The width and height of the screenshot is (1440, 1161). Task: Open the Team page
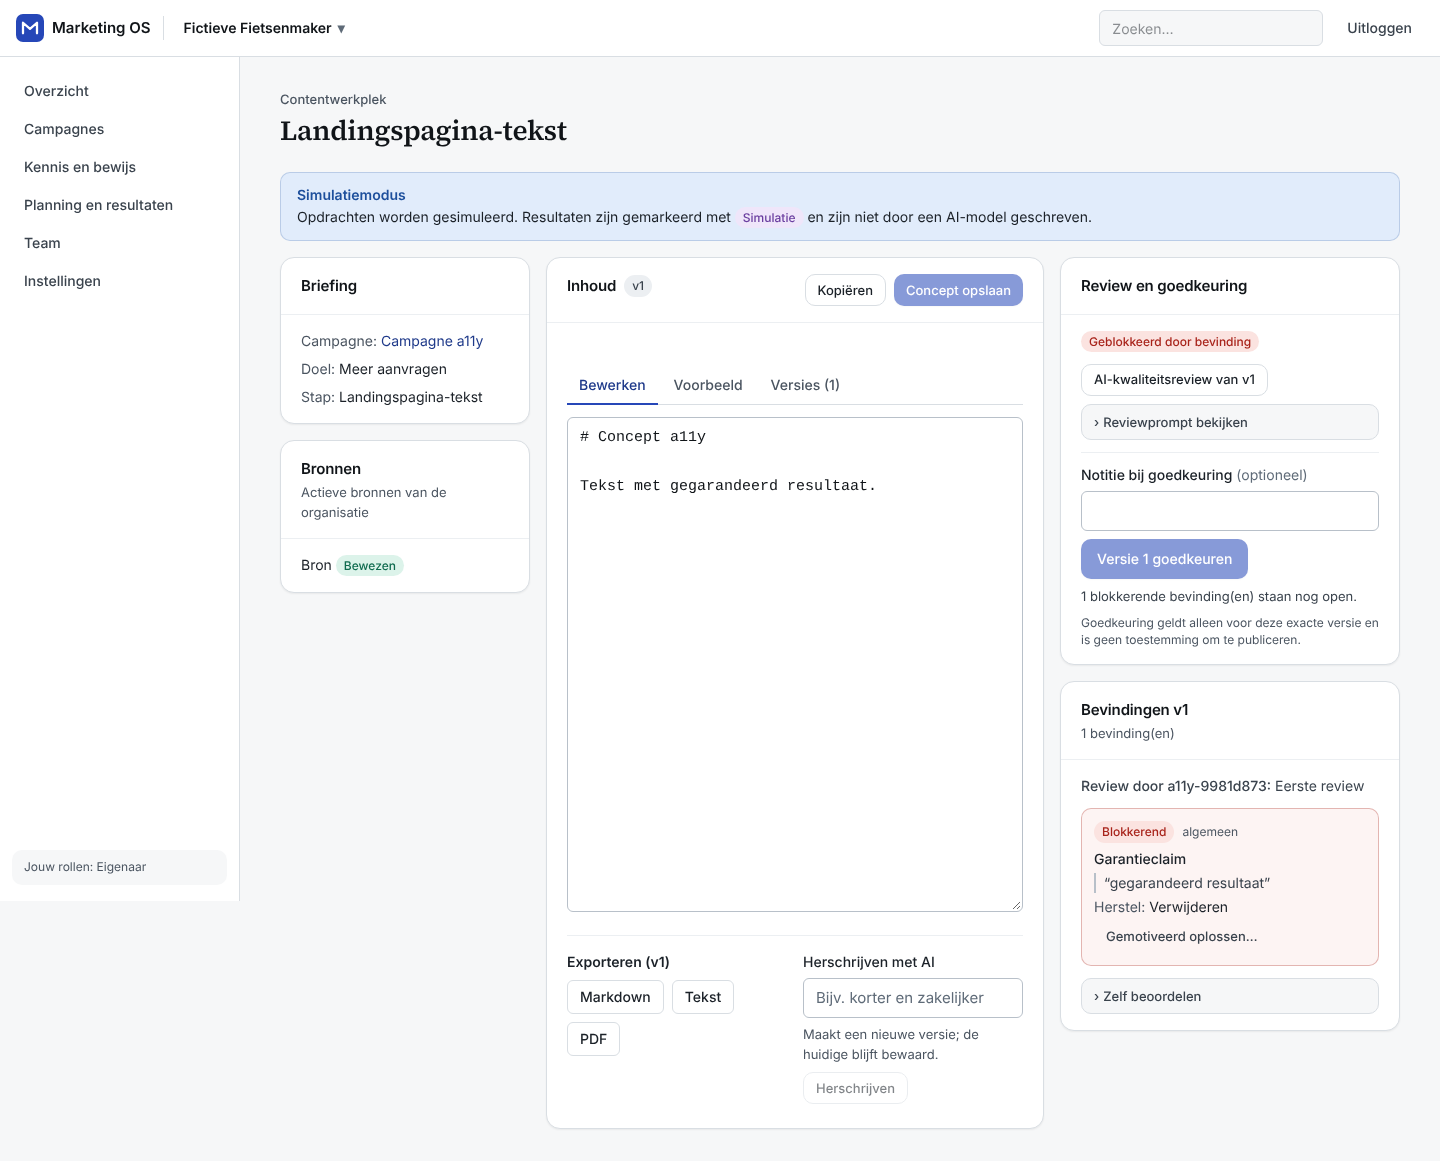(42, 243)
